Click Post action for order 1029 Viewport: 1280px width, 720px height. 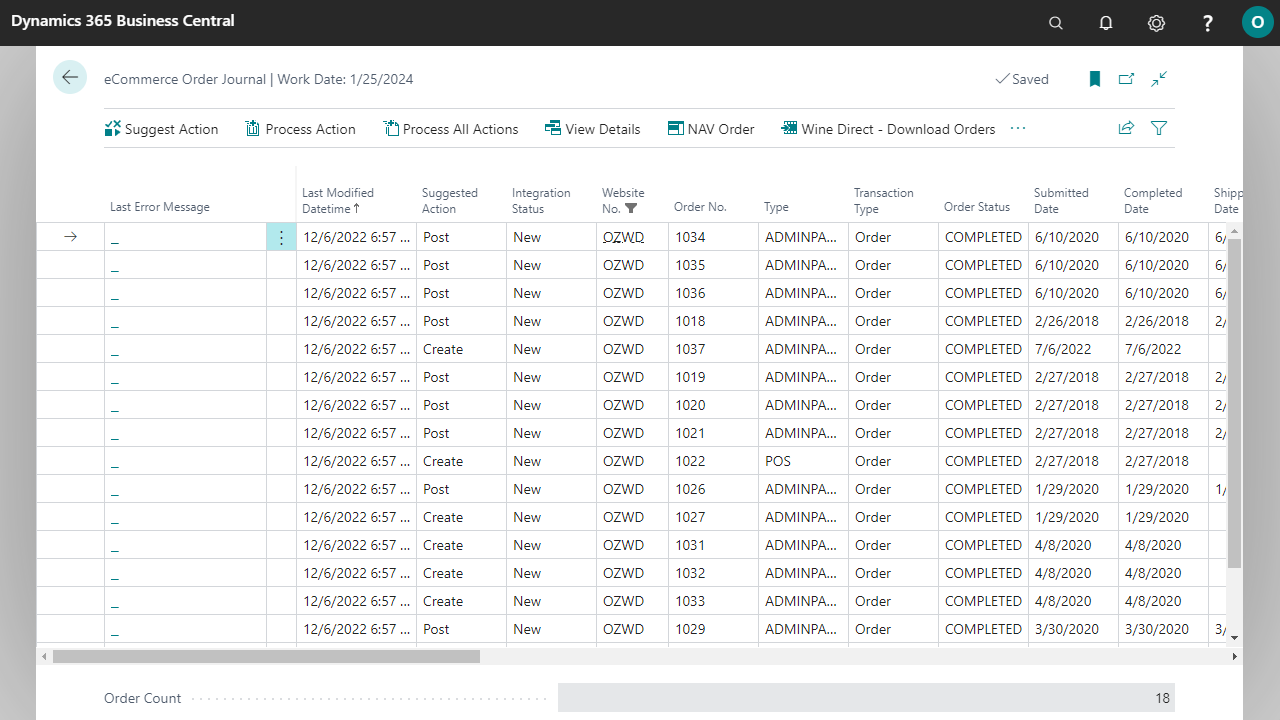click(x=461, y=629)
